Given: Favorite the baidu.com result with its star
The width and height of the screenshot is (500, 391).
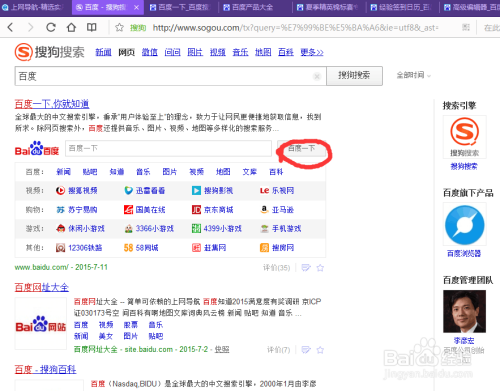Looking at the screenshot, I should pos(320,268).
